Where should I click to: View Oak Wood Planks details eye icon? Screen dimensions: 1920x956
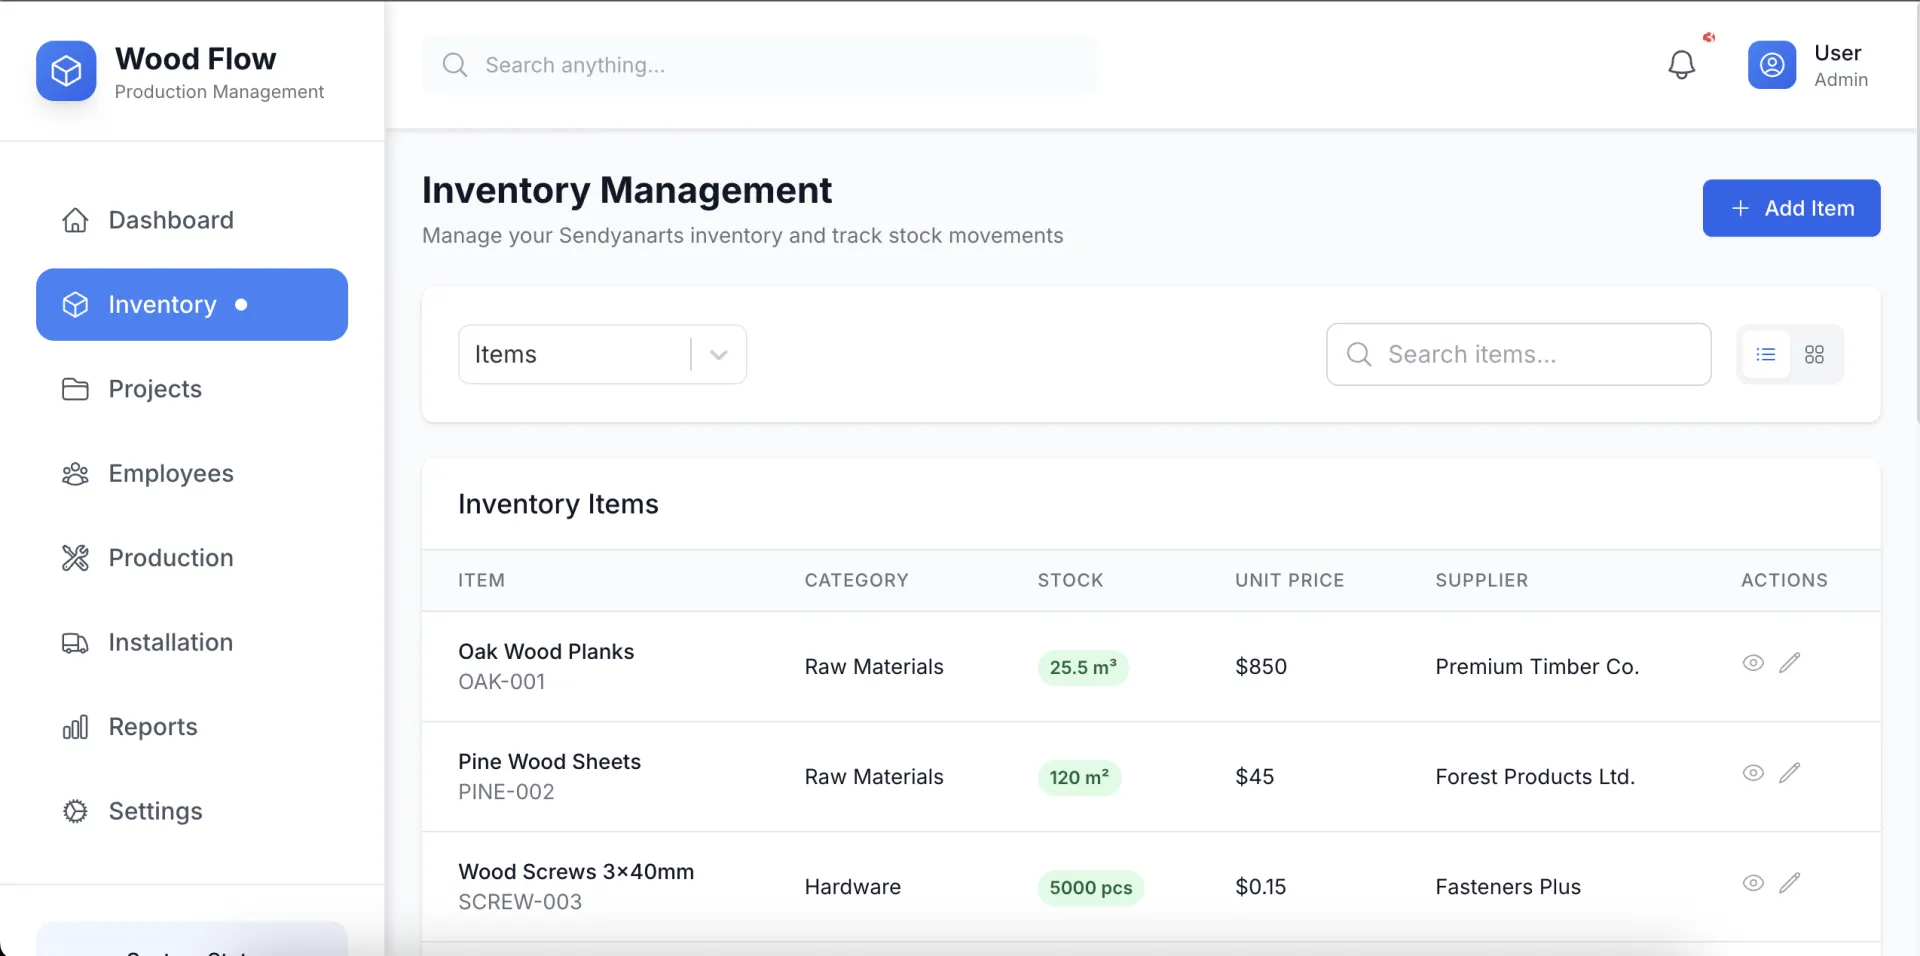(1753, 663)
